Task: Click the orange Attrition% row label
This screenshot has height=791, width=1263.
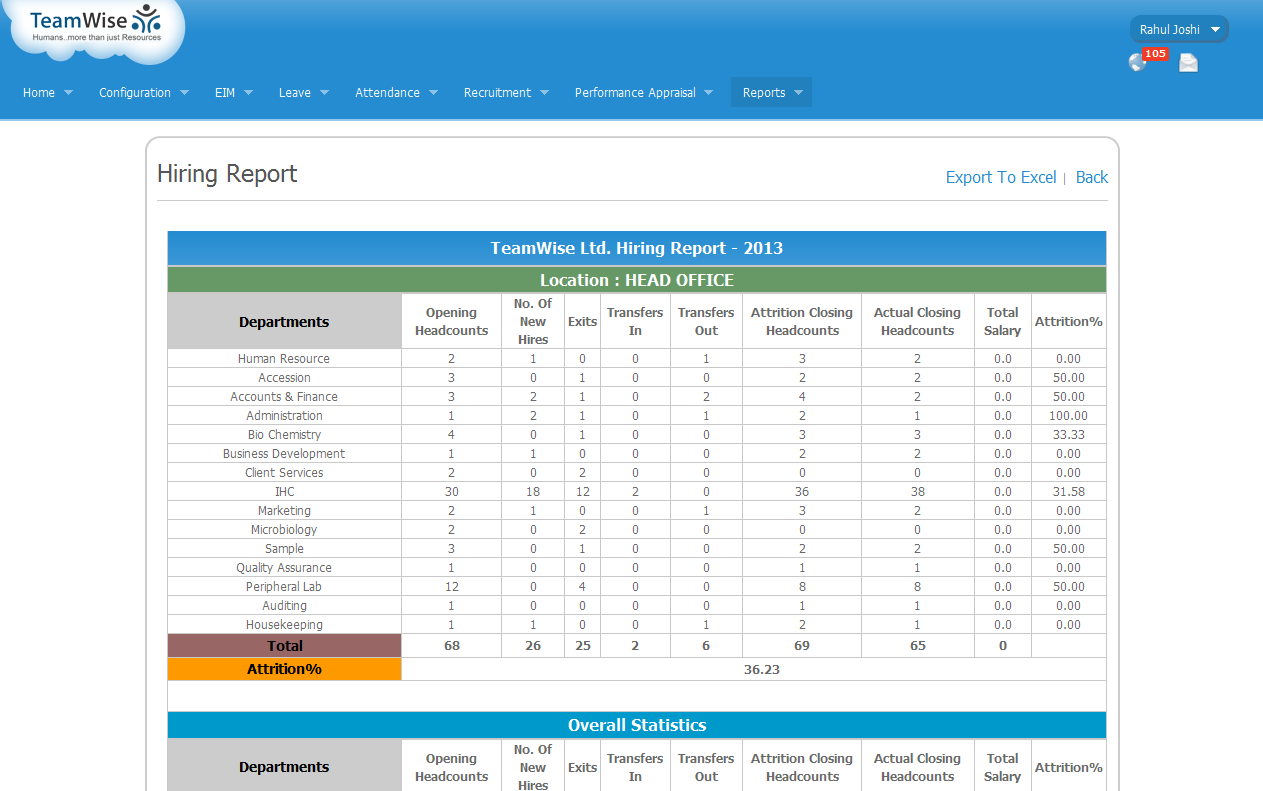Action: (x=284, y=669)
